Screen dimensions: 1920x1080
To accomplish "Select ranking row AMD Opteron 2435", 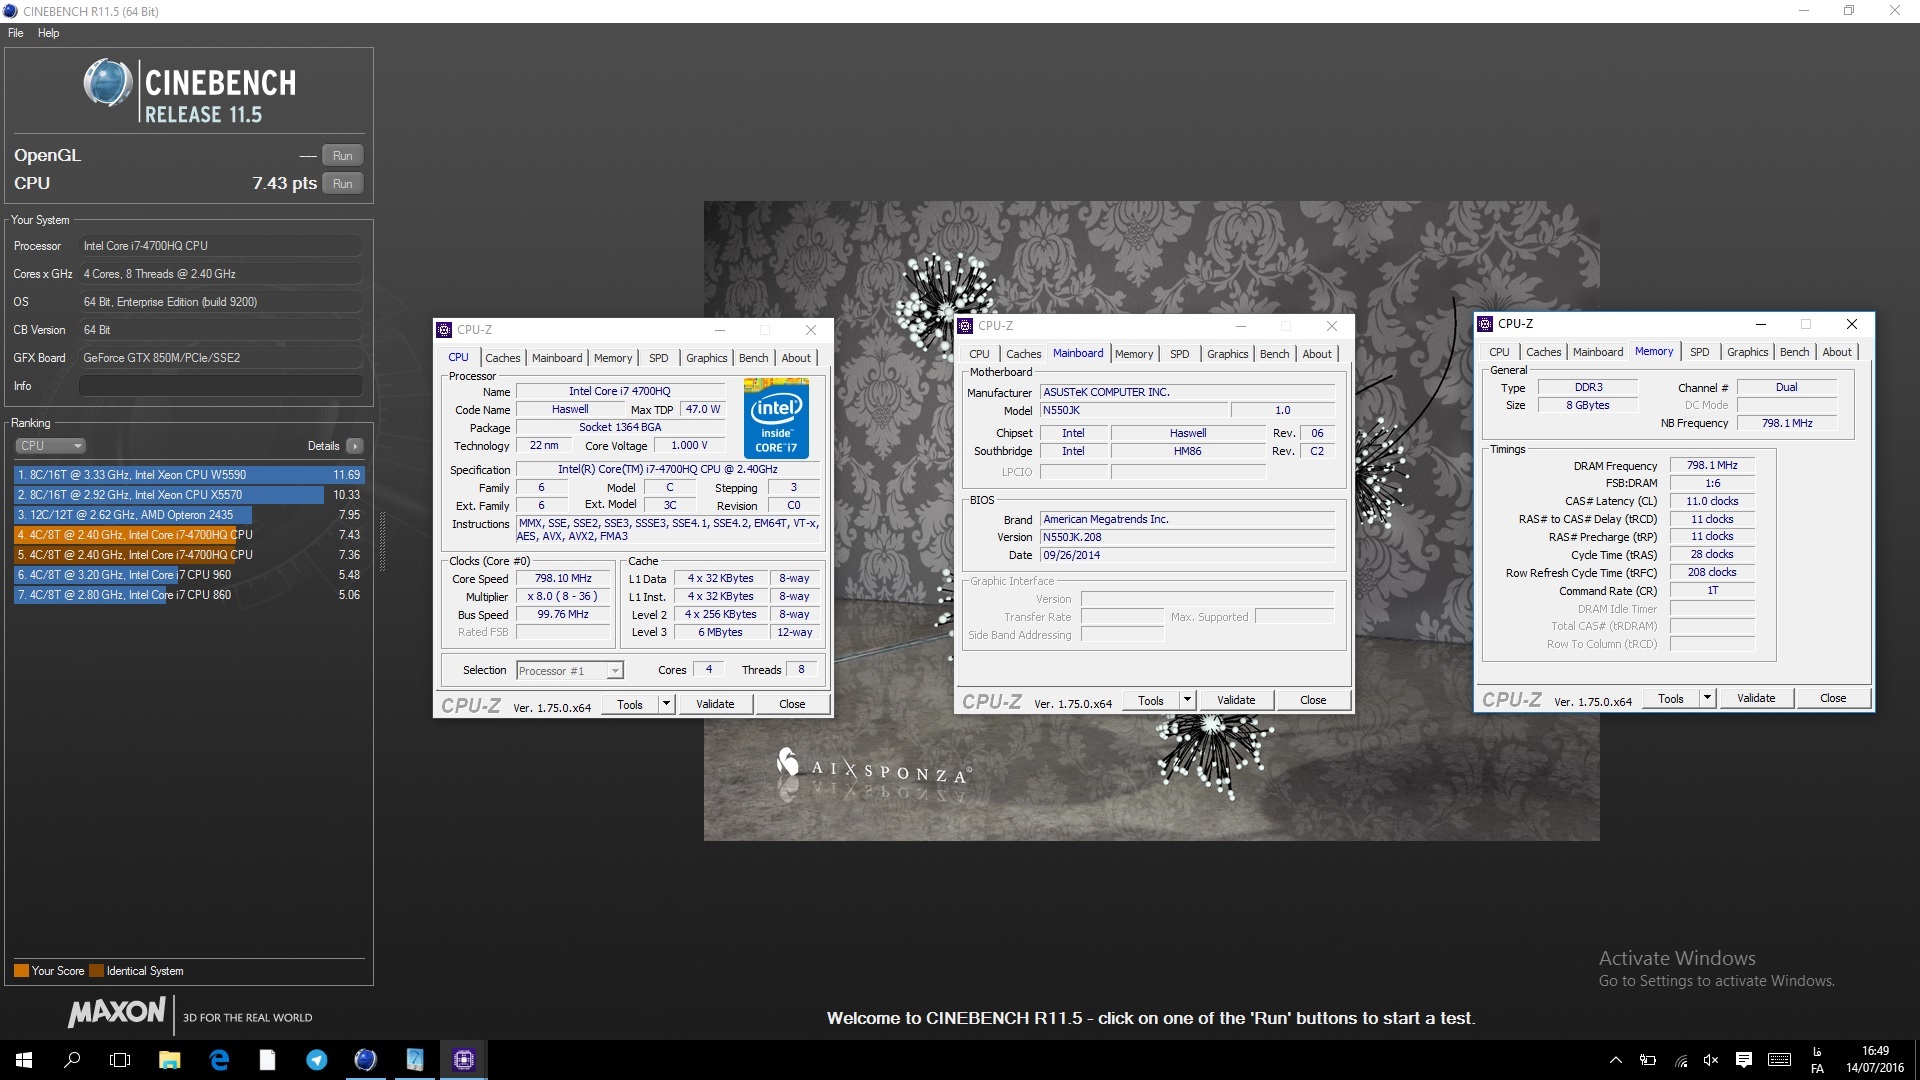I will 189,515.
